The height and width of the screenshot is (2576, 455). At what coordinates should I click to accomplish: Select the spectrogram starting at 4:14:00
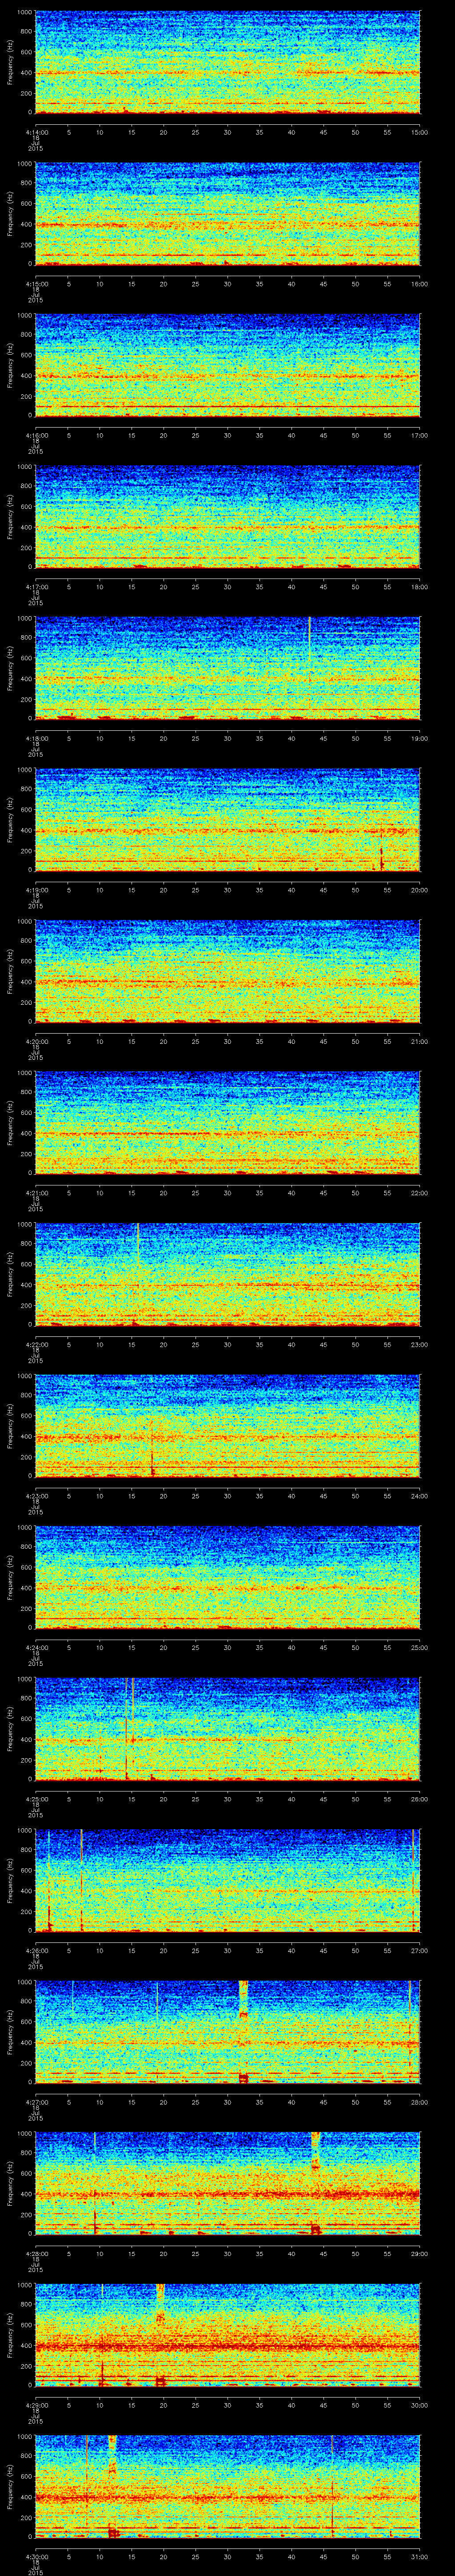228,62
